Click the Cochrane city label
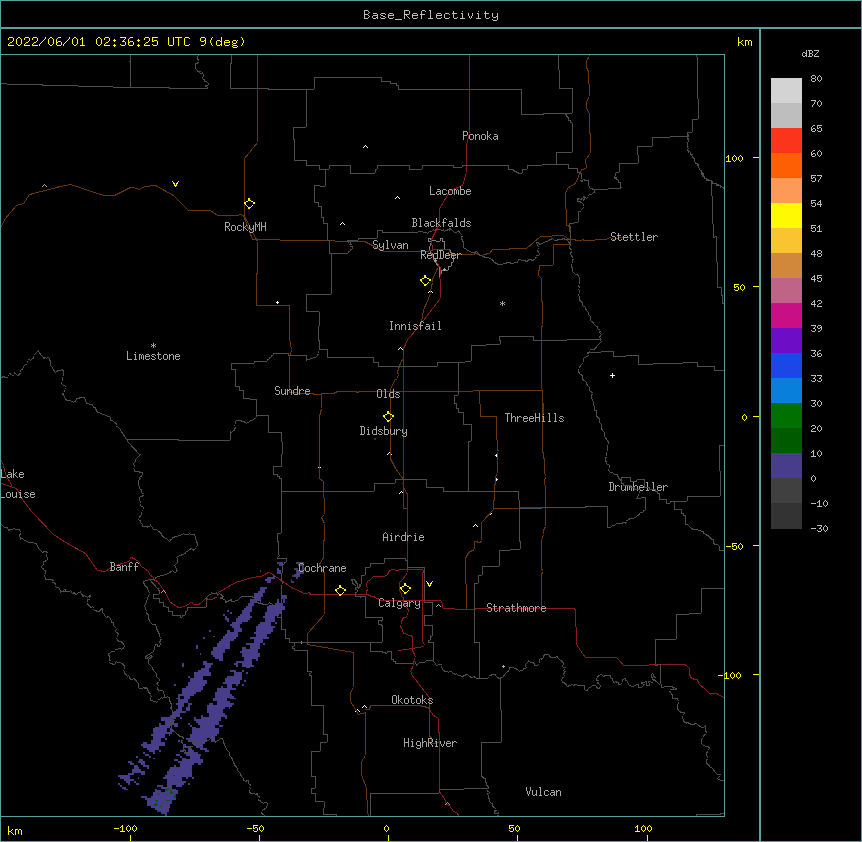 pyautogui.click(x=323, y=568)
